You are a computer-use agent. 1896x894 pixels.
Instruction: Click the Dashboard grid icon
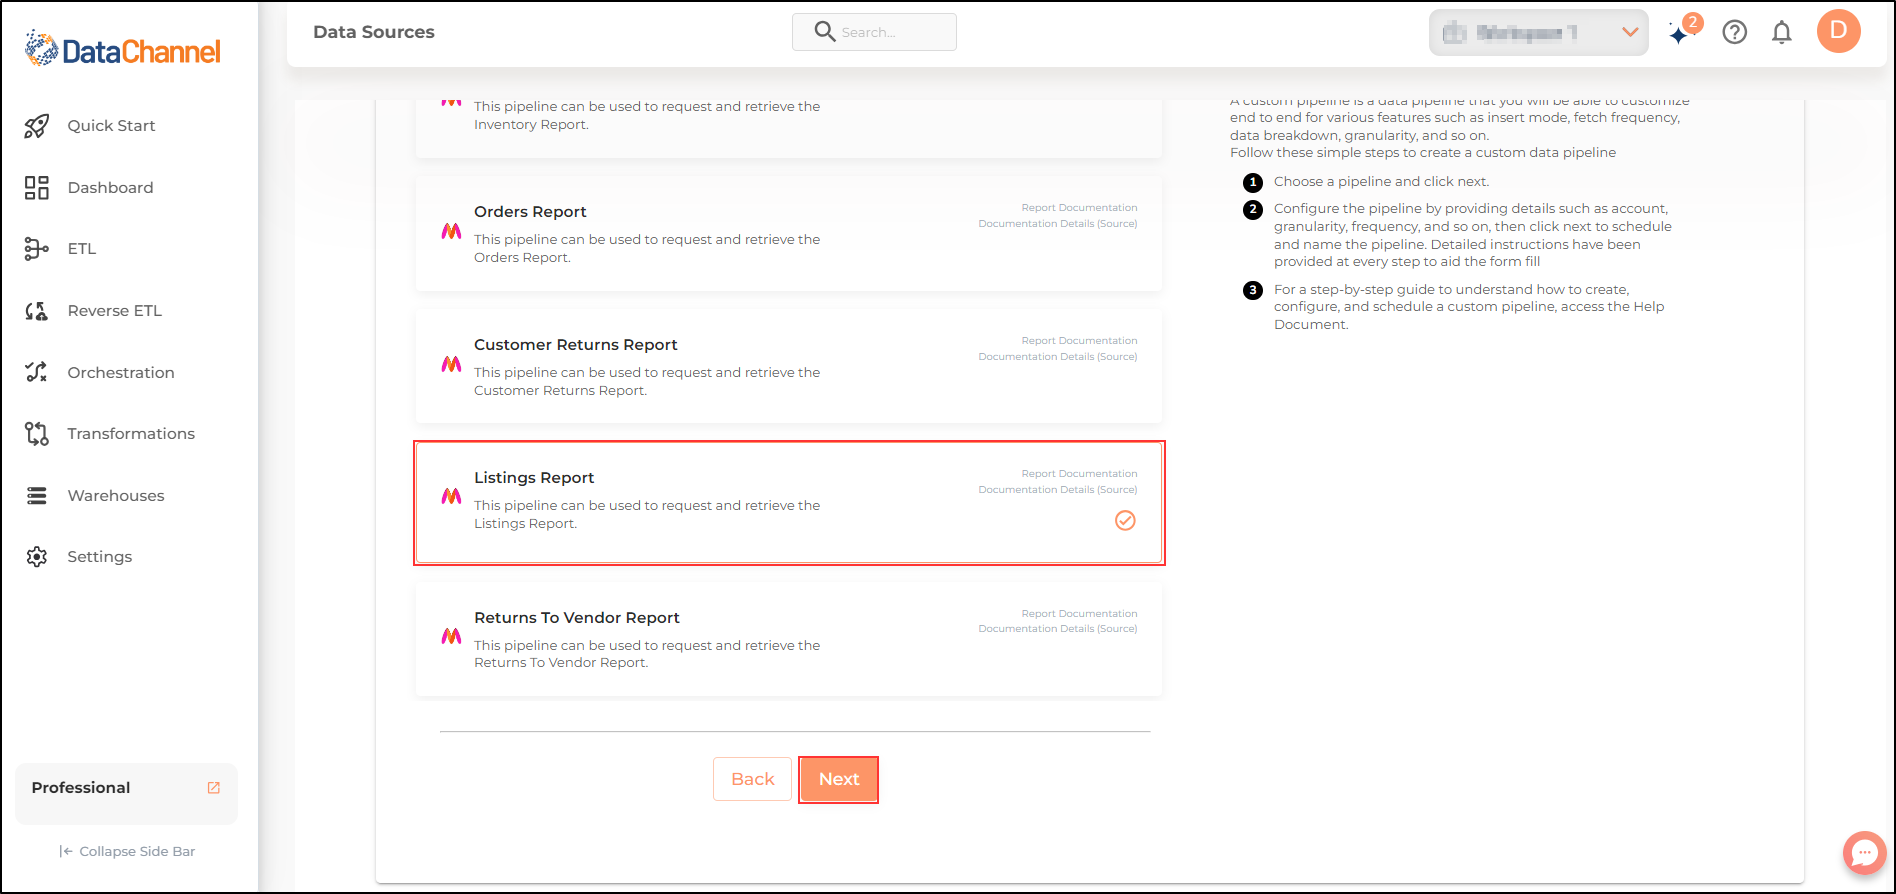coord(37,188)
